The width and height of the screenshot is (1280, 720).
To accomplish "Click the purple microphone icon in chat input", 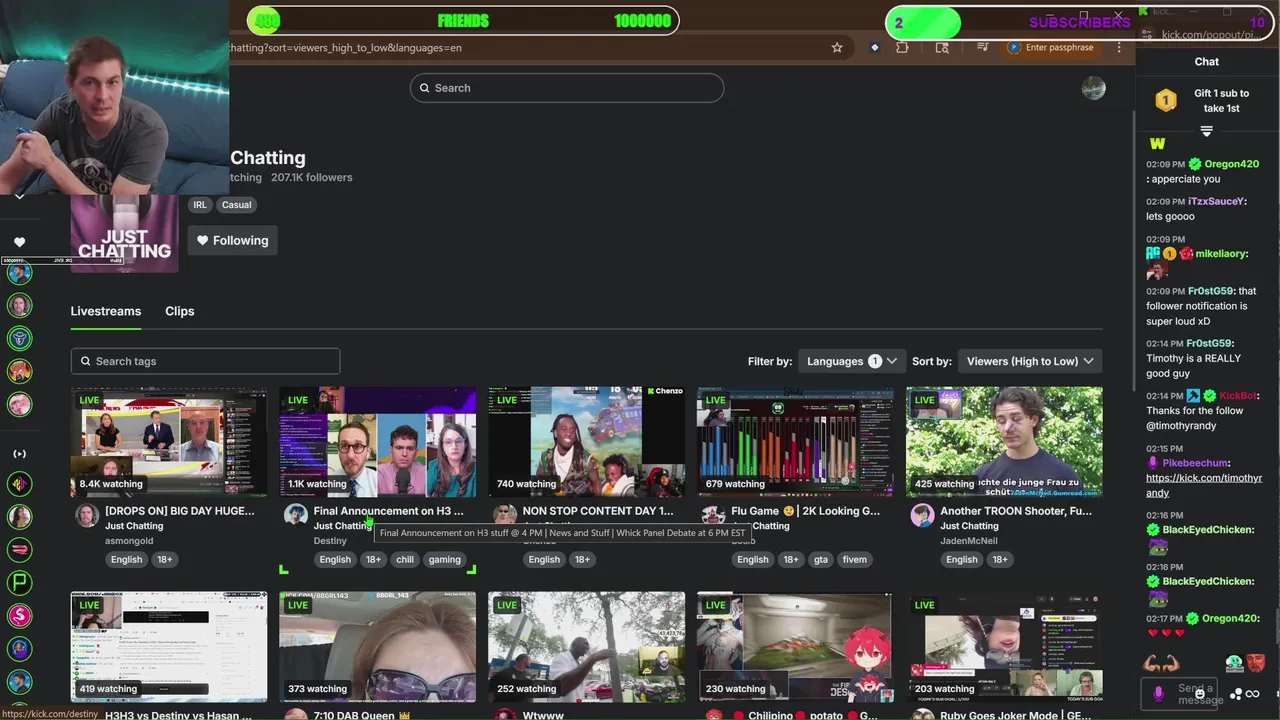I will point(1158,694).
